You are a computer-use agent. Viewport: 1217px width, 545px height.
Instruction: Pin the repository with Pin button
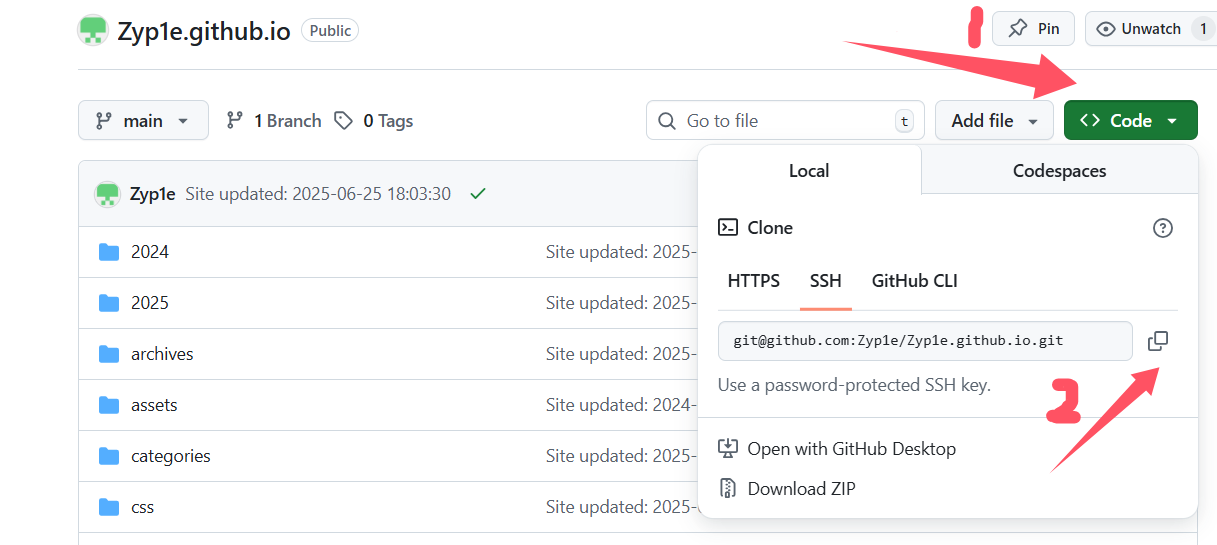pos(1033,29)
